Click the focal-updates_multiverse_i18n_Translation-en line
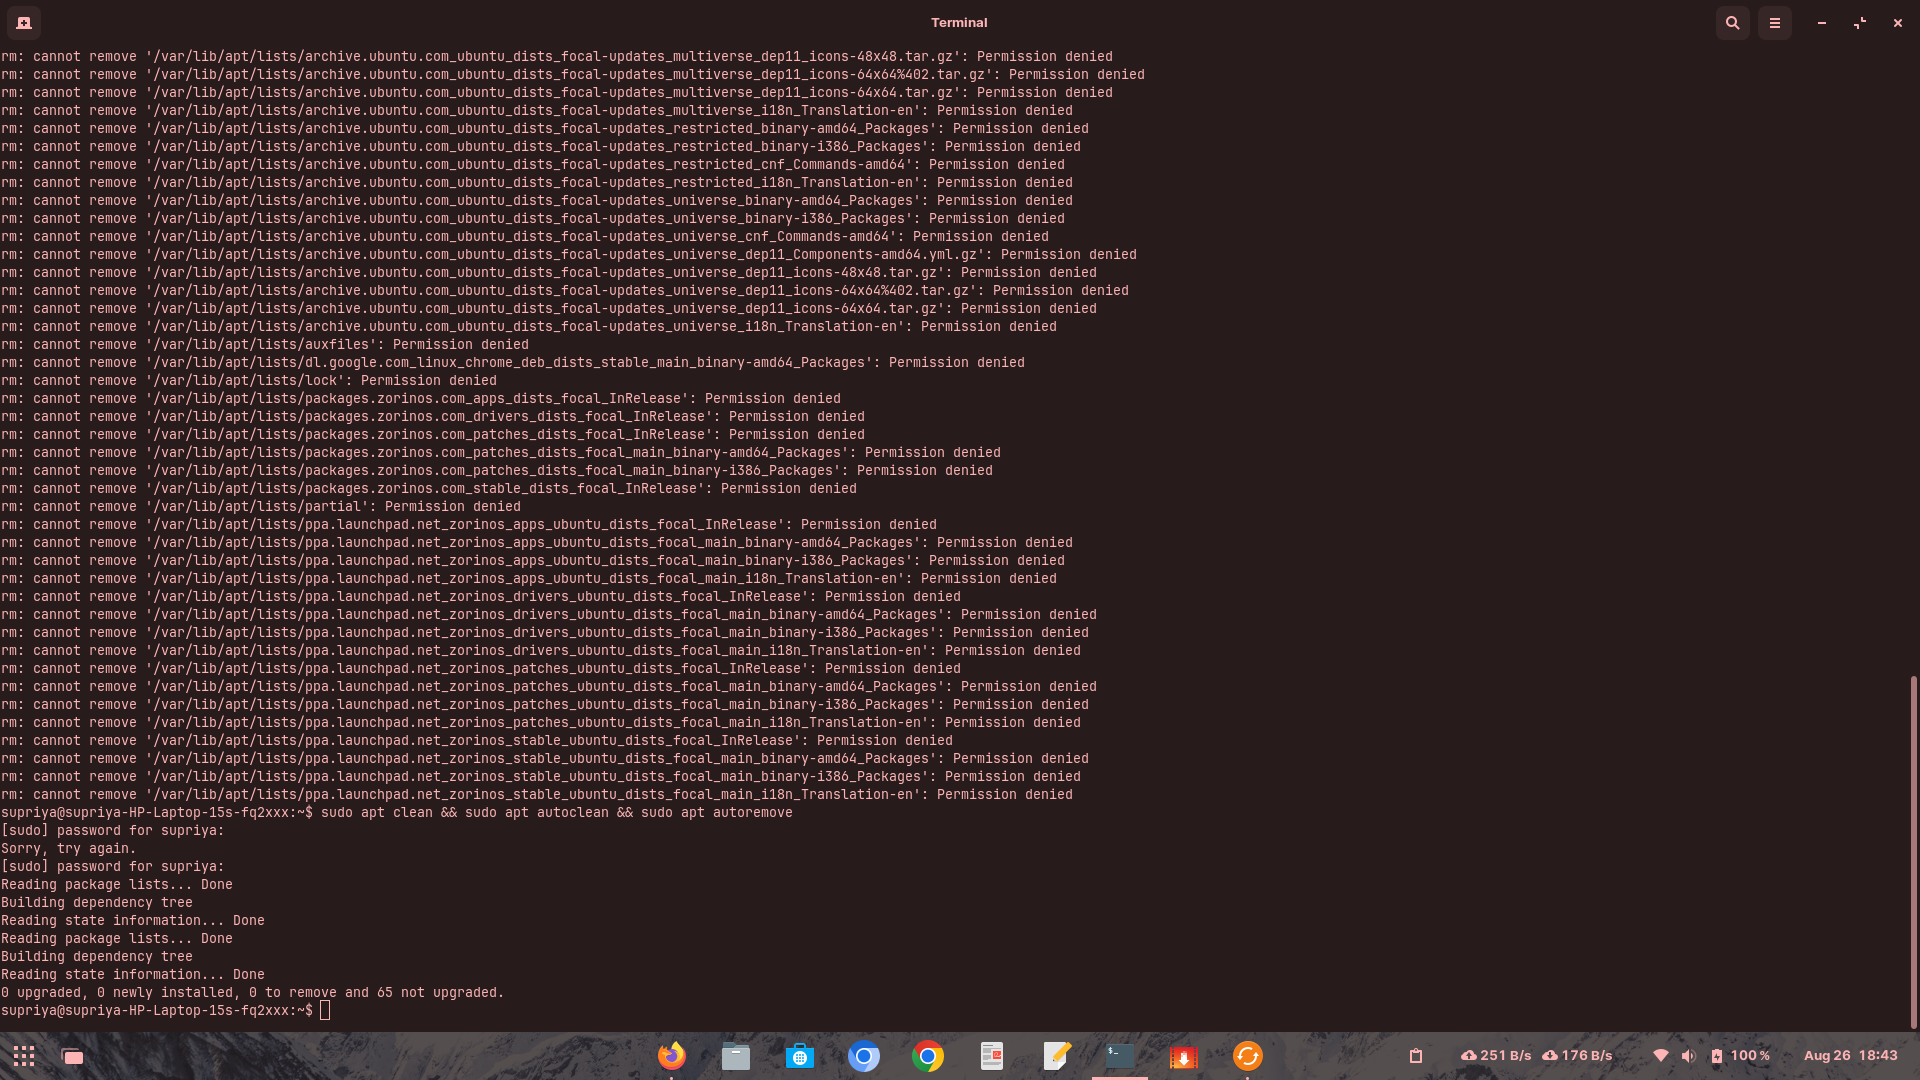The height and width of the screenshot is (1080, 1920). 536,111
